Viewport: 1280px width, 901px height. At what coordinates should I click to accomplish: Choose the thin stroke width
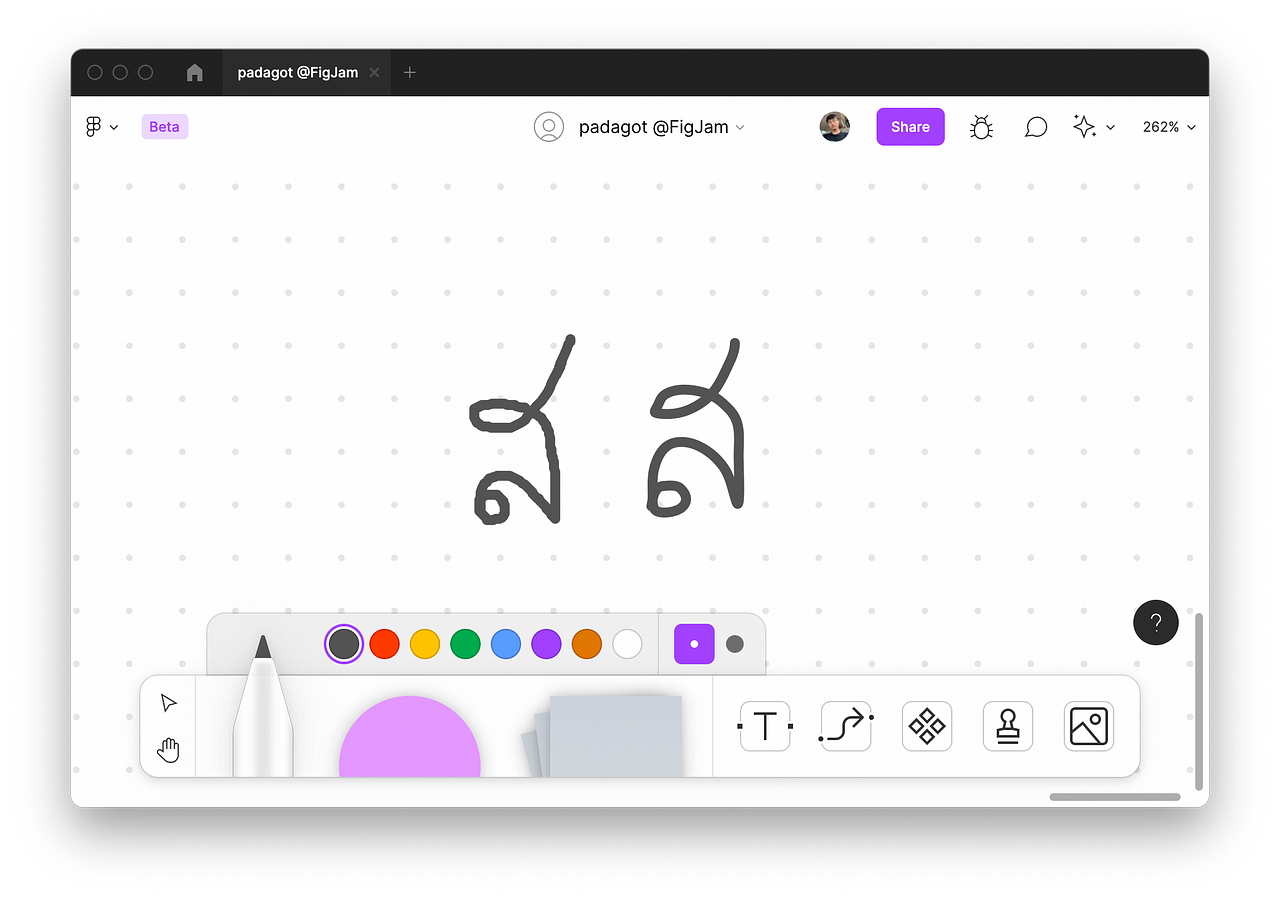click(x=694, y=644)
